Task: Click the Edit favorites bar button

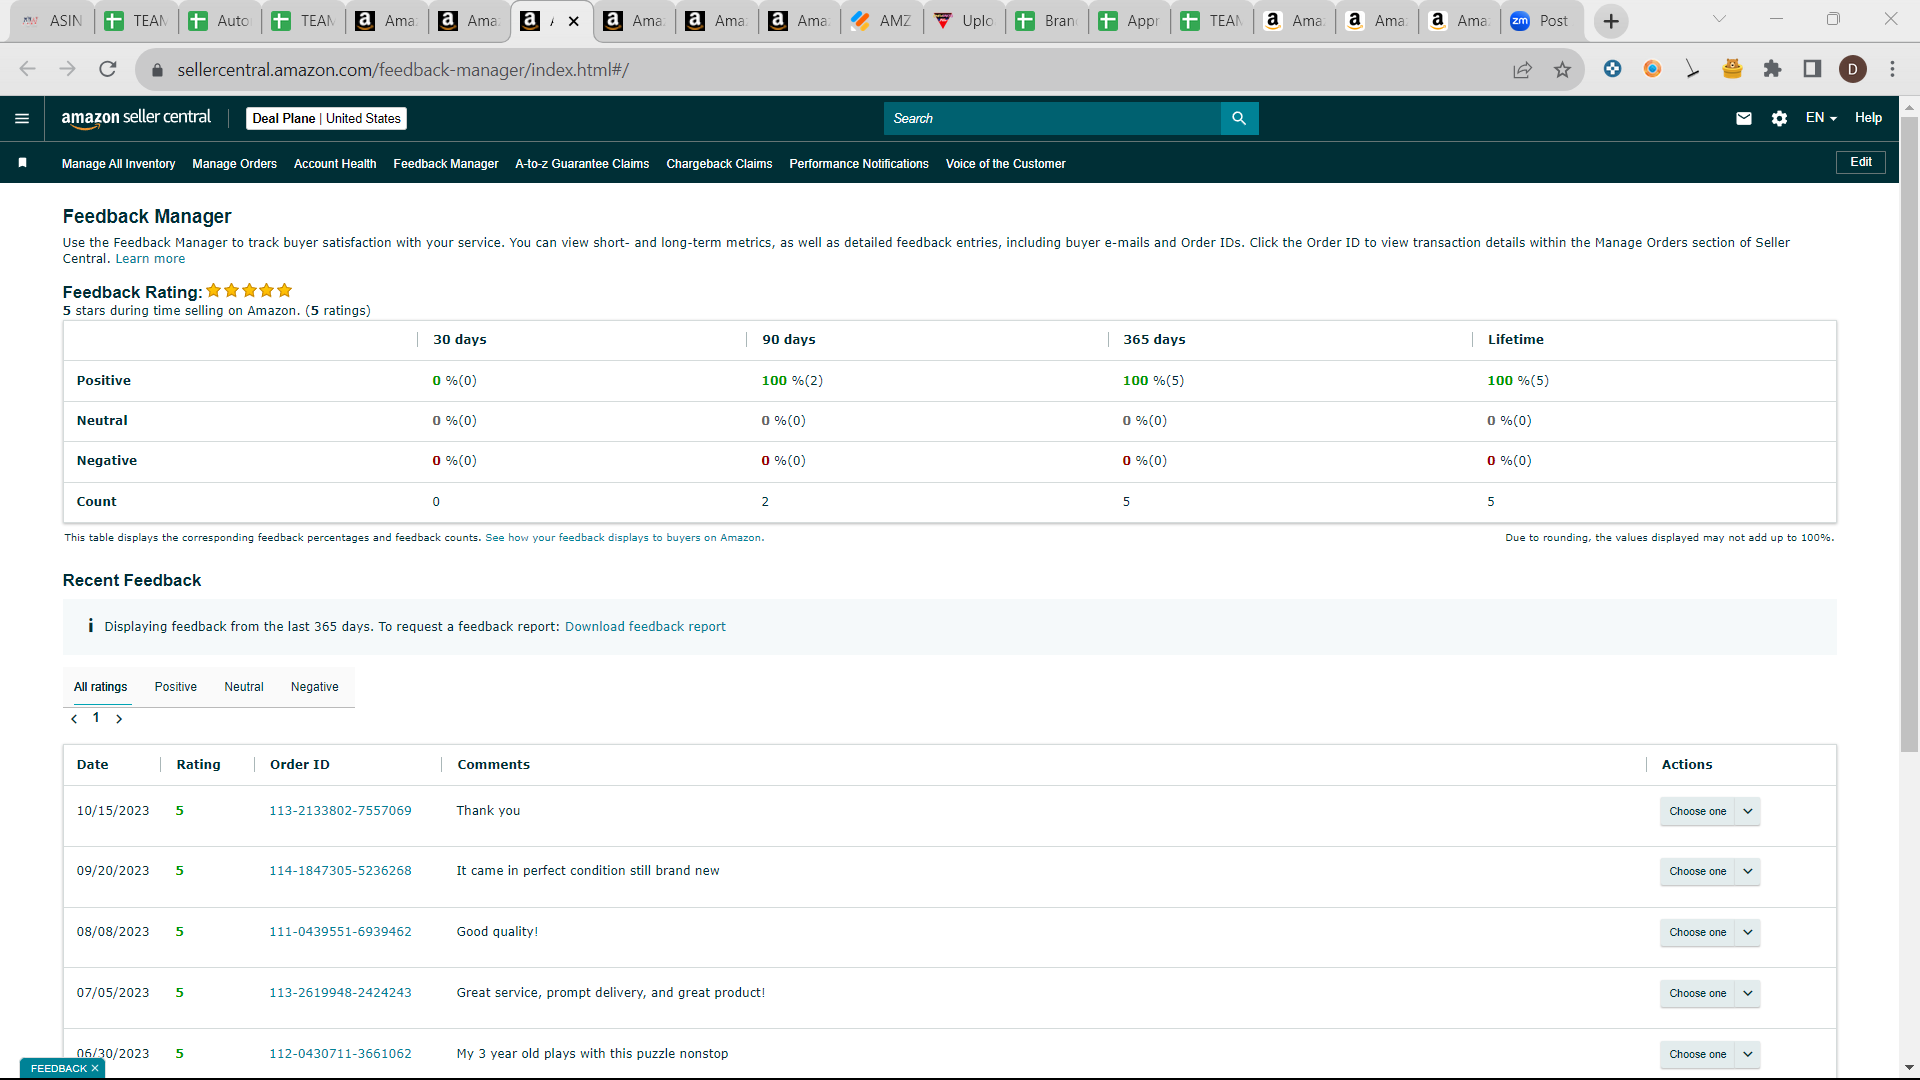Action: coord(1860,162)
